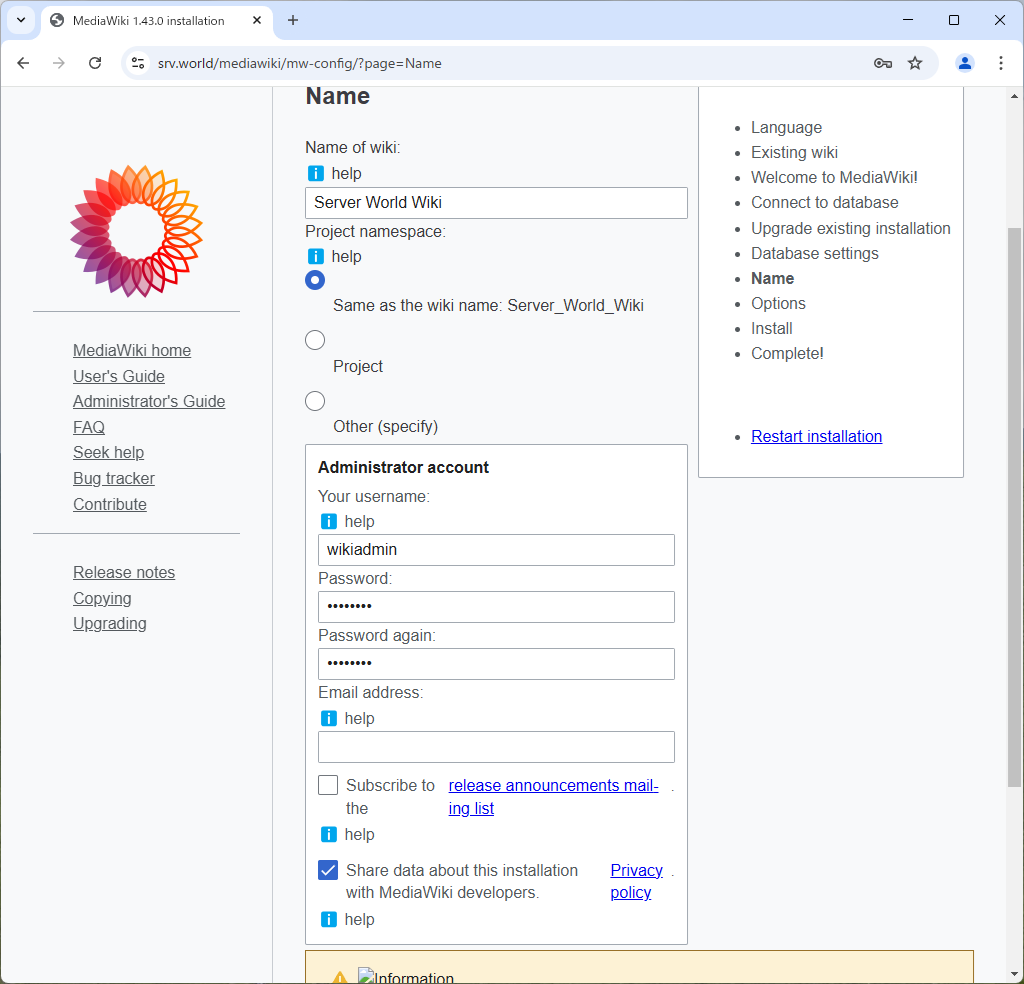
Task: Click the MediaWiki sunflower logo
Action: pos(136,230)
